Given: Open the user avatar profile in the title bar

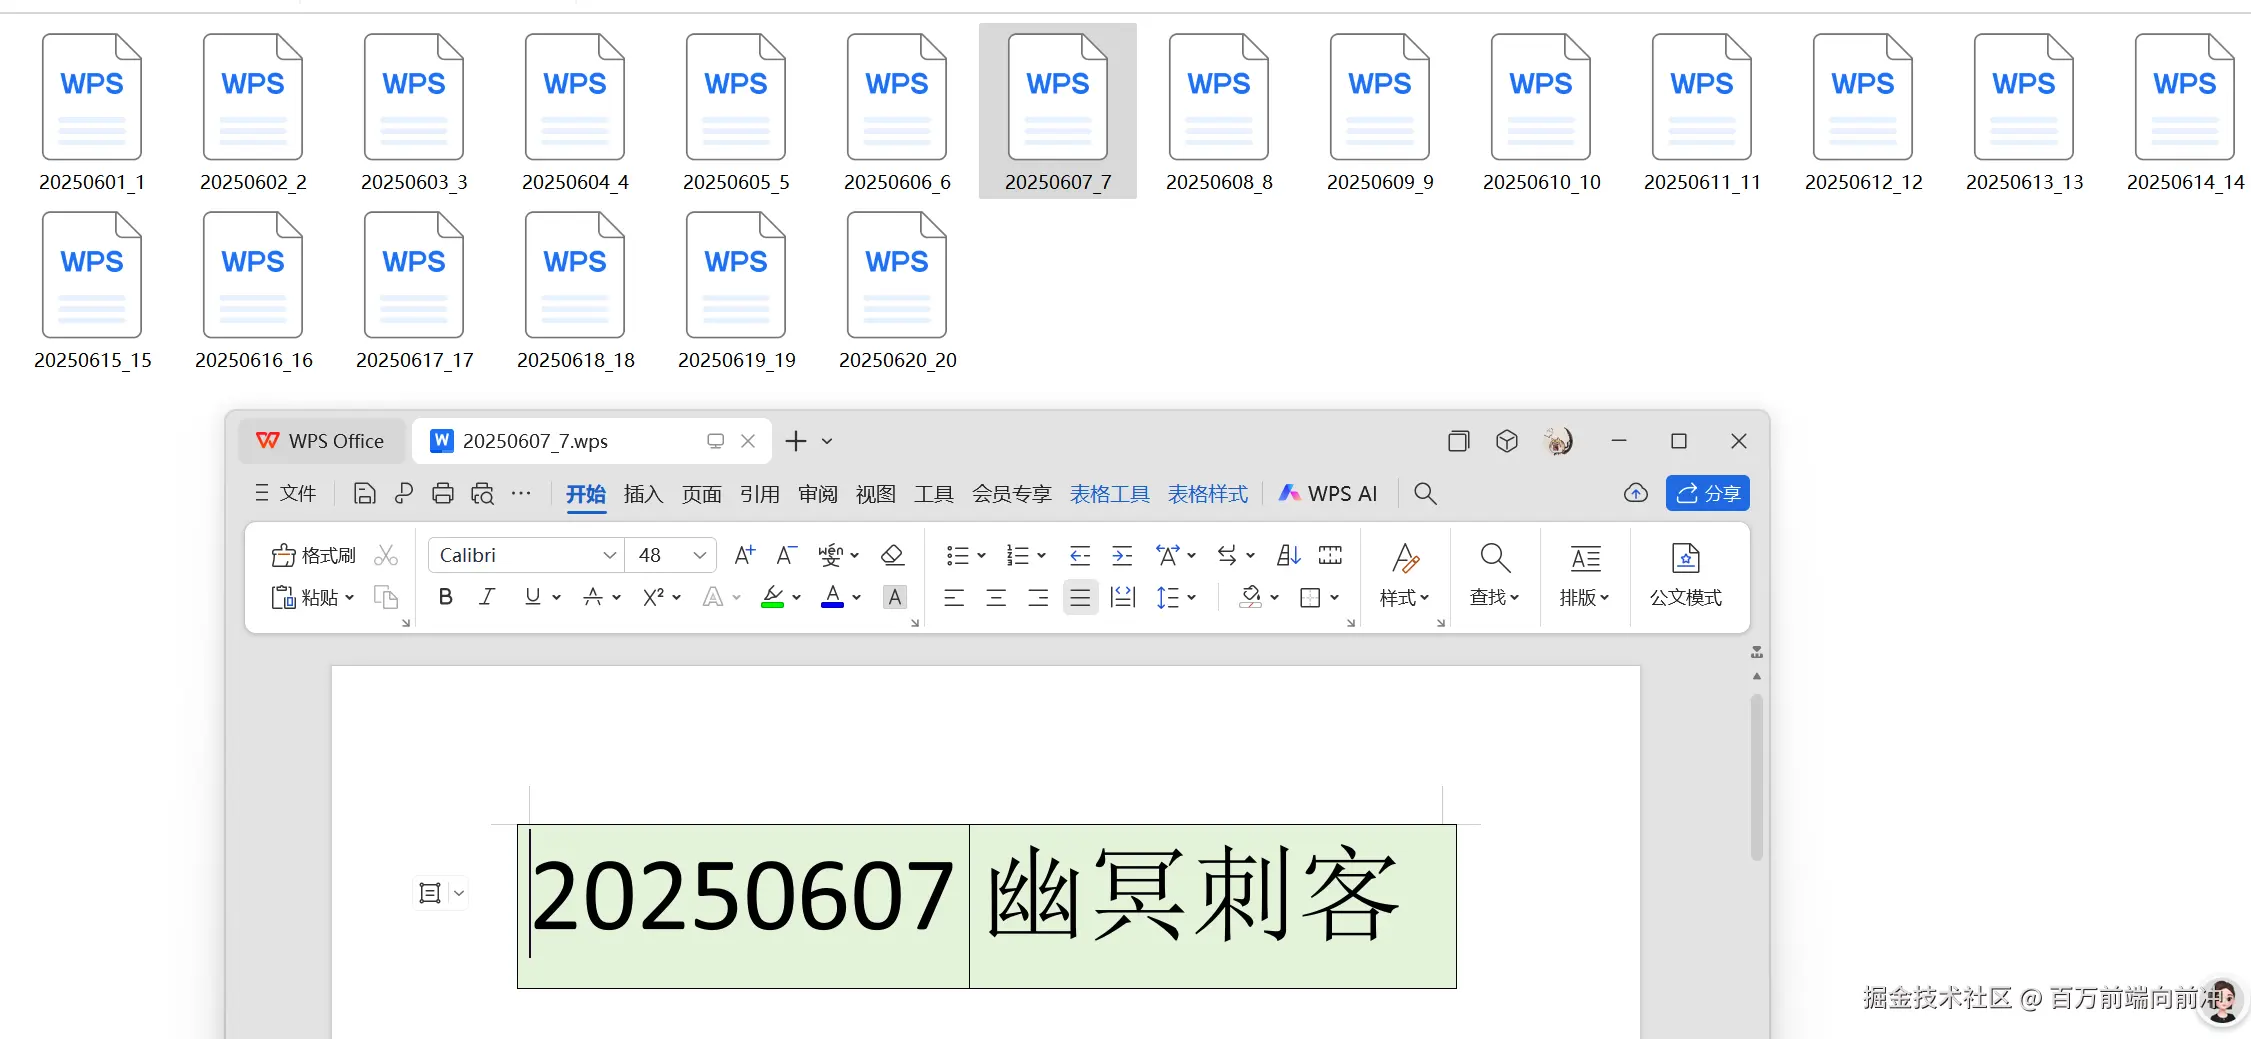Looking at the screenshot, I should (1558, 441).
